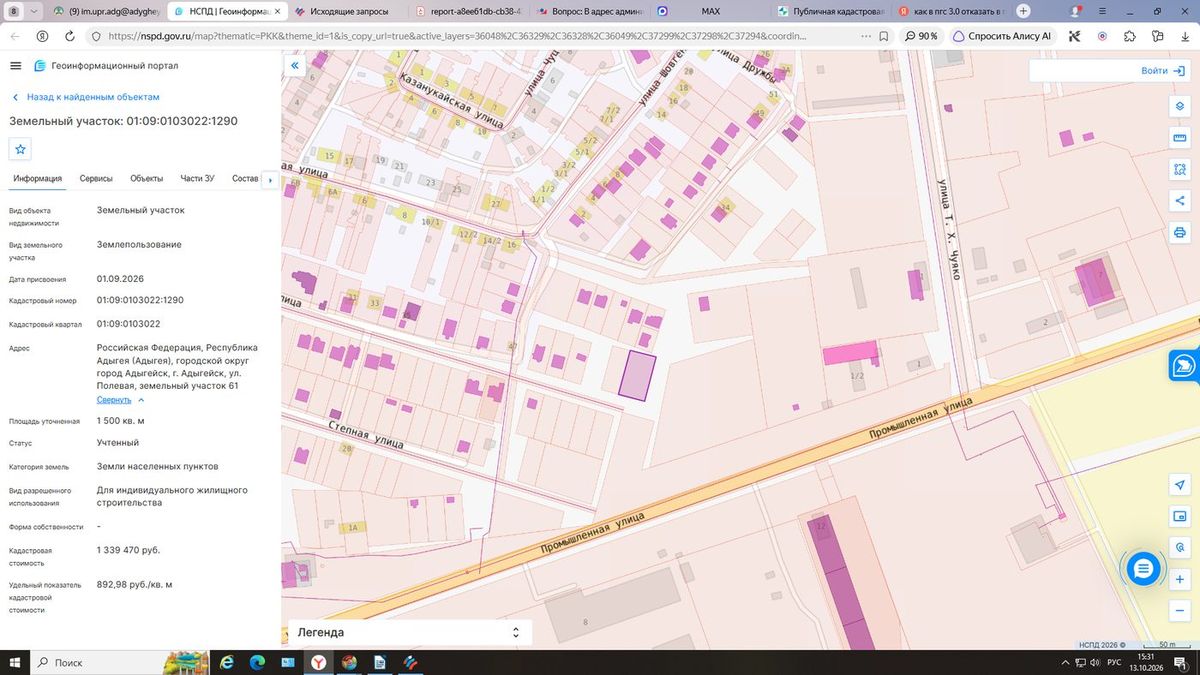Select the ruler measurement tool
Viewport: 1200px width, 675px height.
pos(1180,137)
